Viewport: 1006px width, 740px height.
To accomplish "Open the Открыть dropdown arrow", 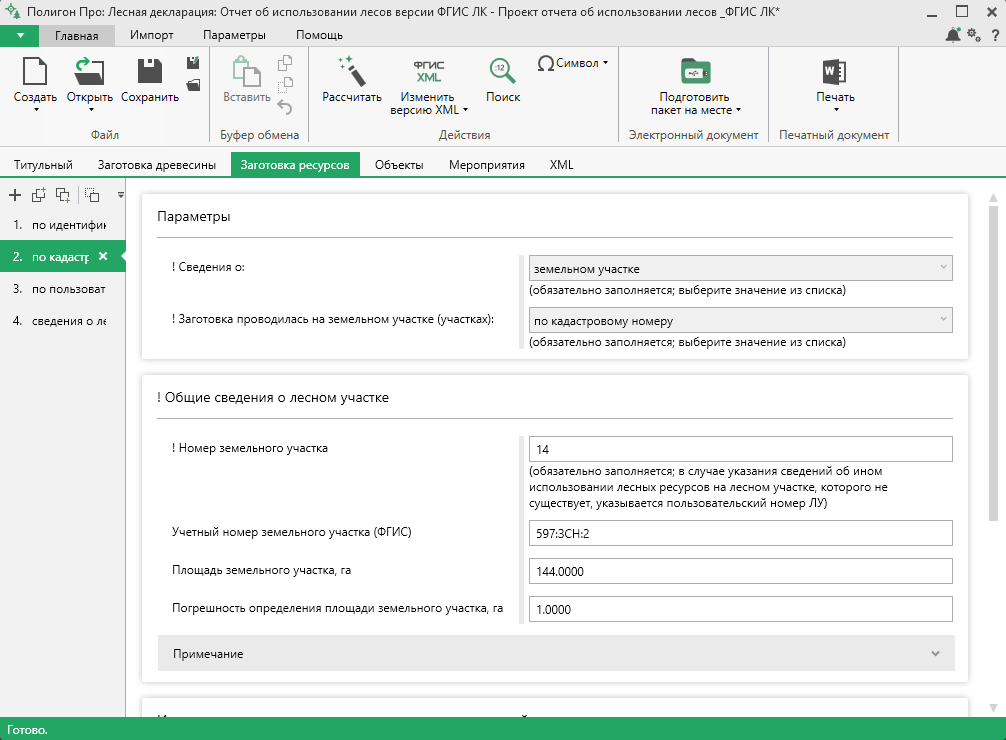I will (91, 110).
